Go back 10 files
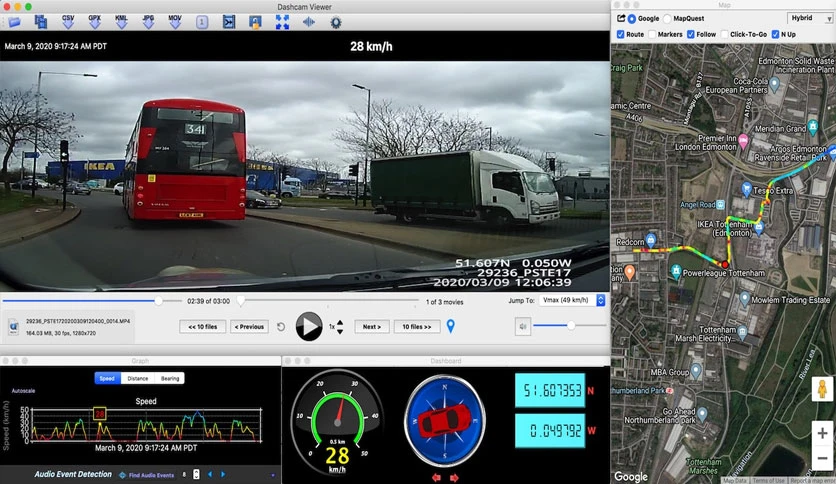This screenshot has height=484, width=836. point(203,327)
